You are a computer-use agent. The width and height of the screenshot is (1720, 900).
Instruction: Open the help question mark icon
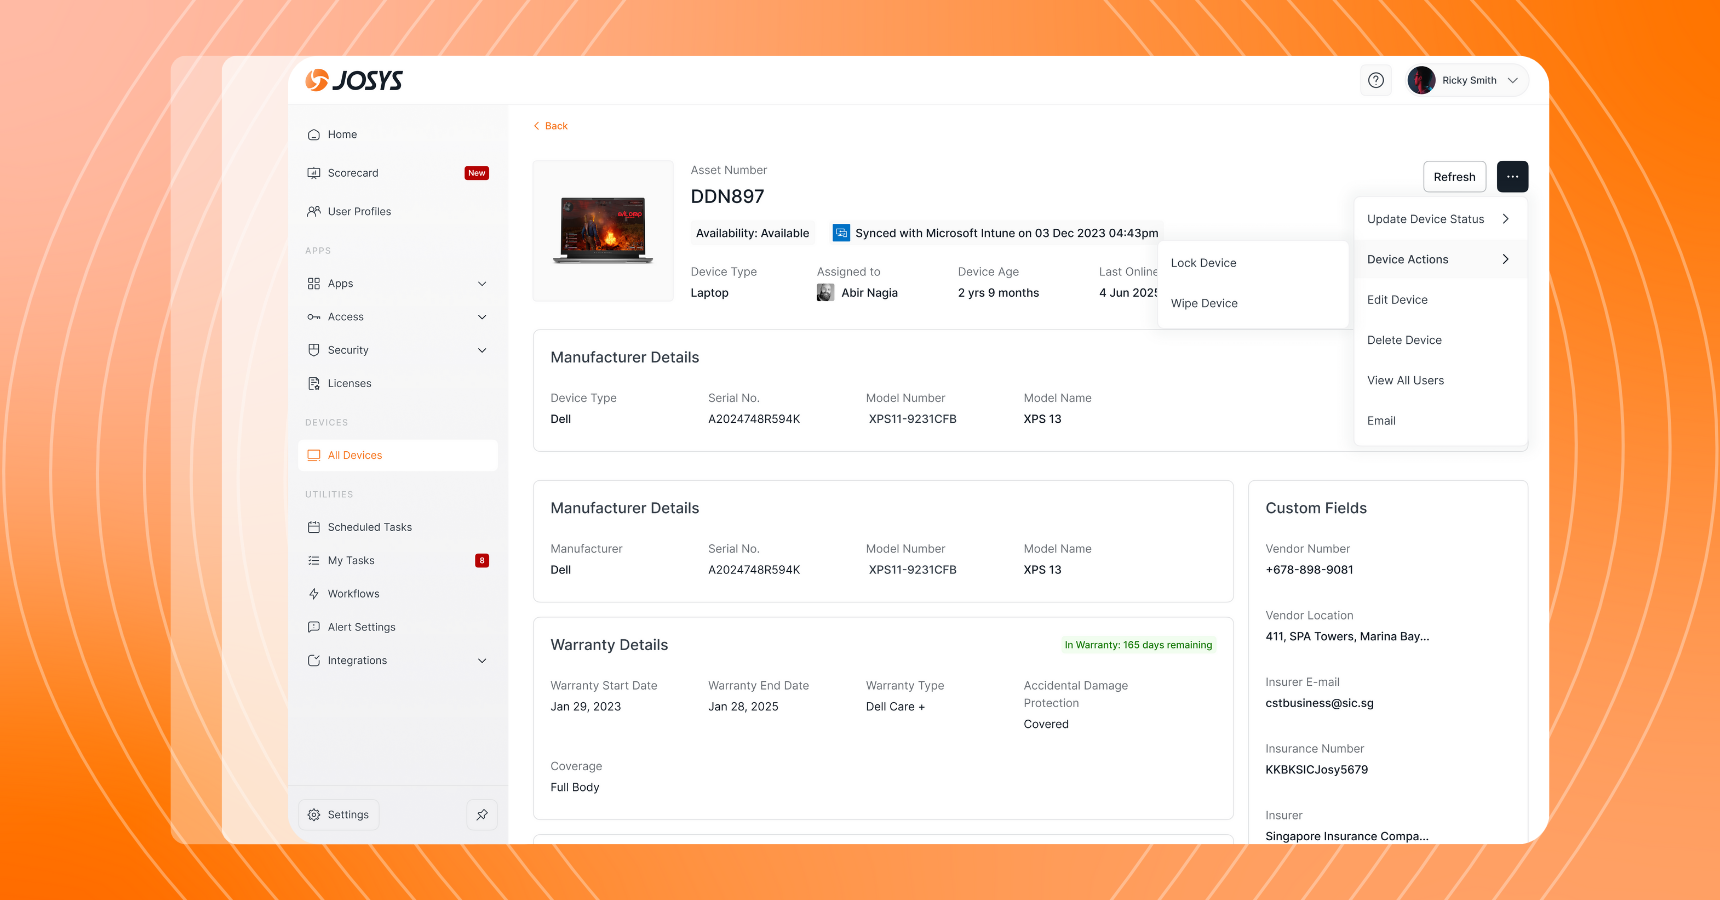1376,80
